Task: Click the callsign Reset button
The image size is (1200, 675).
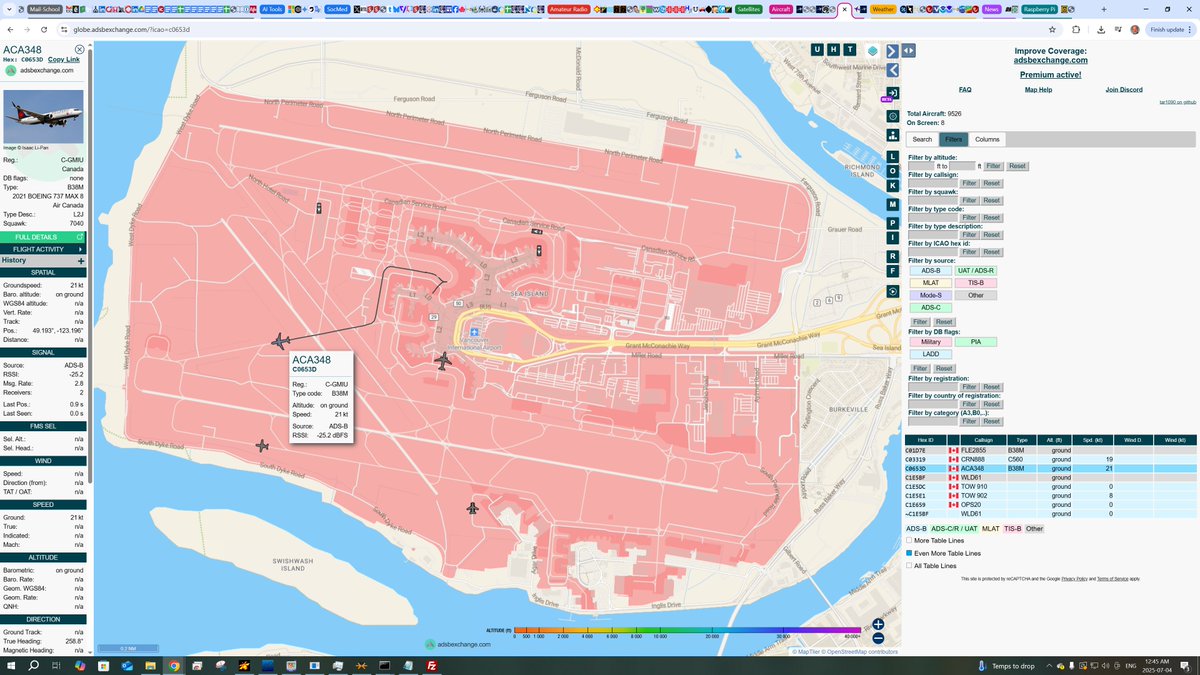Action: pos(991,183)
